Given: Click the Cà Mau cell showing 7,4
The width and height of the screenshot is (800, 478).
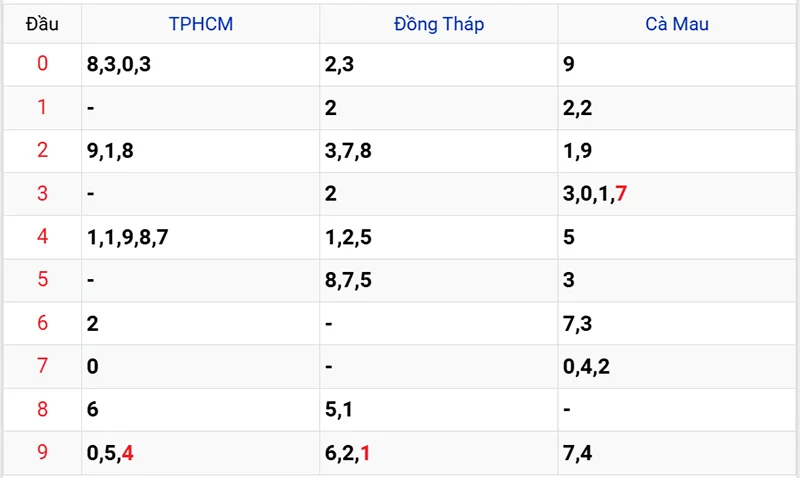Looking at the screenshot, I should pos(578,452).
